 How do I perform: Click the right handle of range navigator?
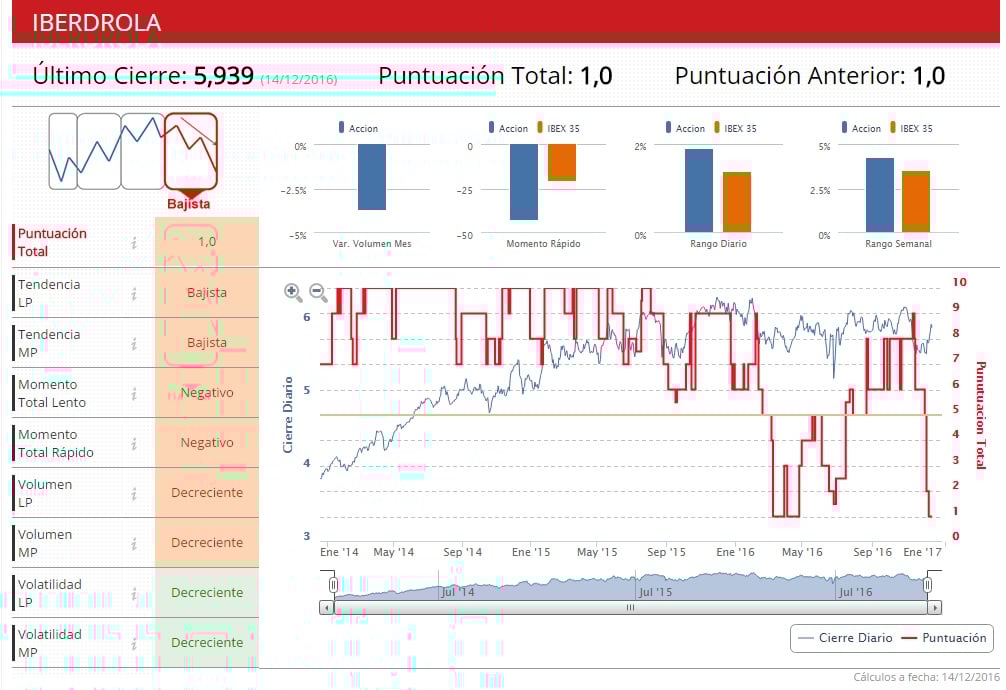927,585
